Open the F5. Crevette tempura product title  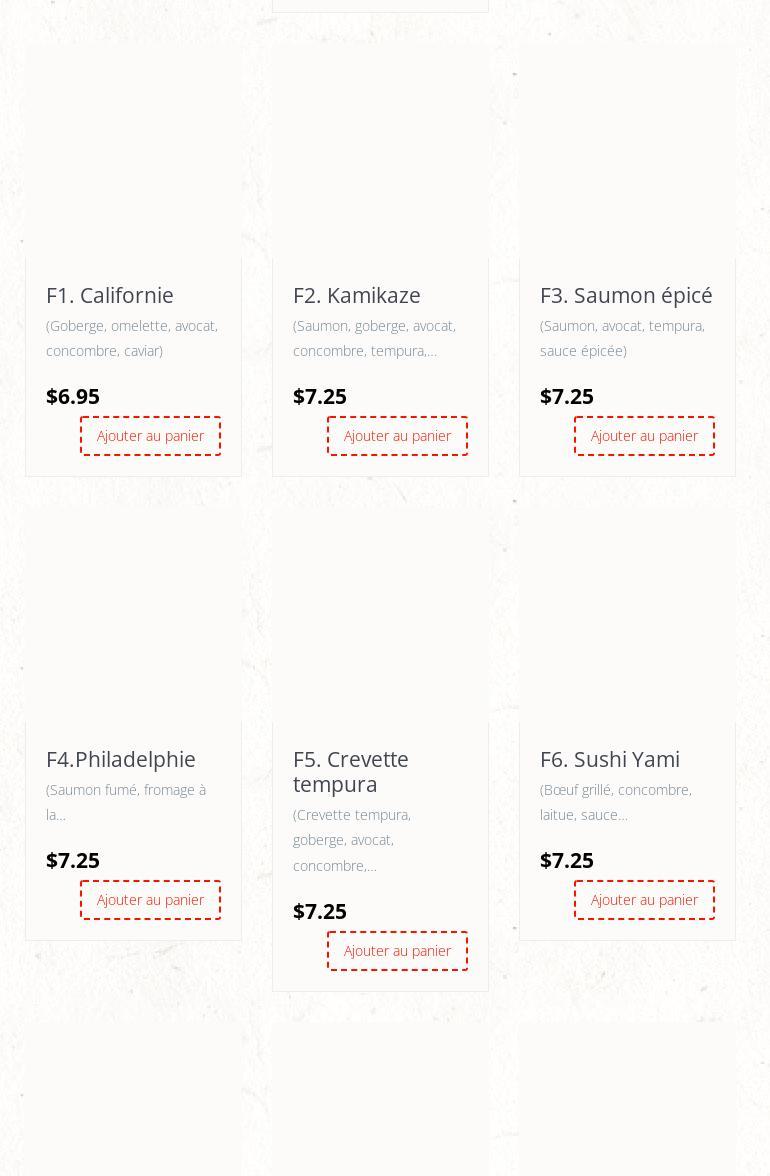[x=351, y=771]
